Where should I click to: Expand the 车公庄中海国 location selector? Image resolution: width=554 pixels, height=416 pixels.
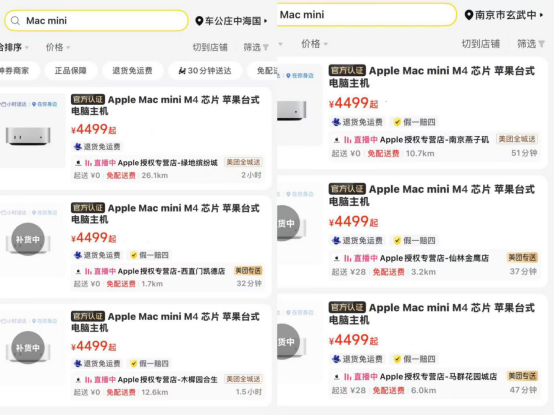click(x=231, y=21)
